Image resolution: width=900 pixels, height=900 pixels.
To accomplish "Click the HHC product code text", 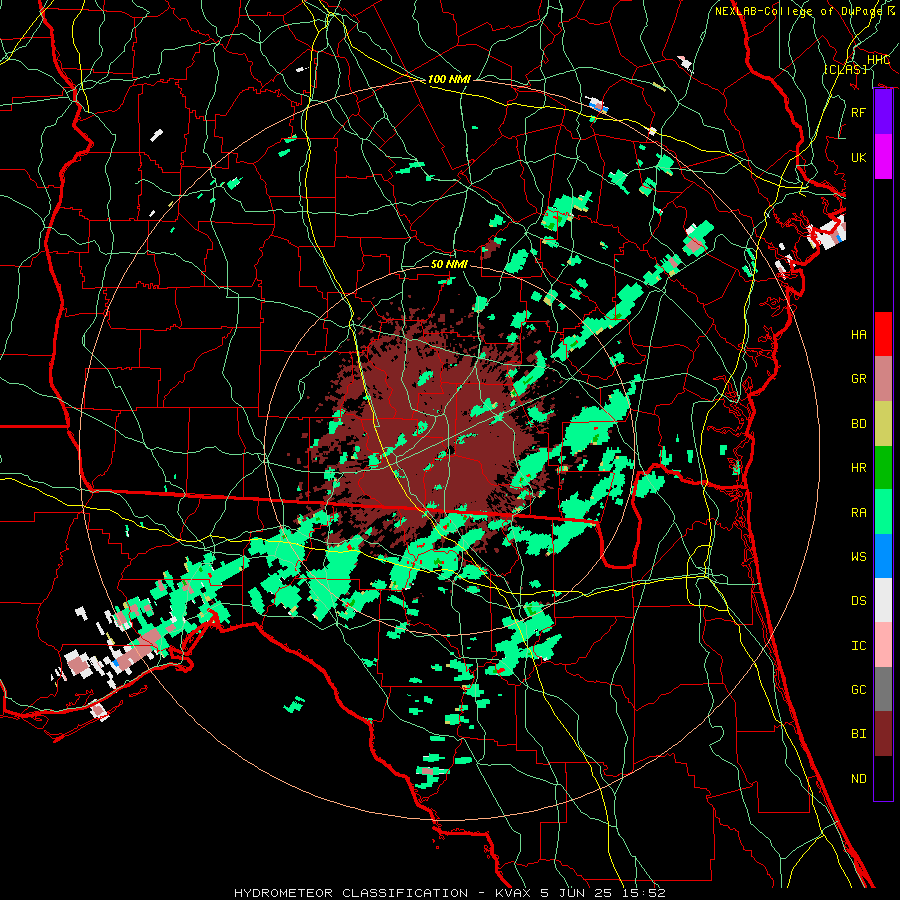I will [x=878, y=60].
